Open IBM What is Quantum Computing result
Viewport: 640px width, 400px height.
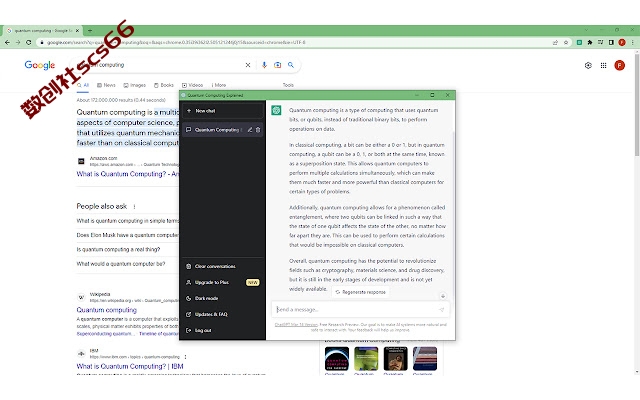(130, 367)
